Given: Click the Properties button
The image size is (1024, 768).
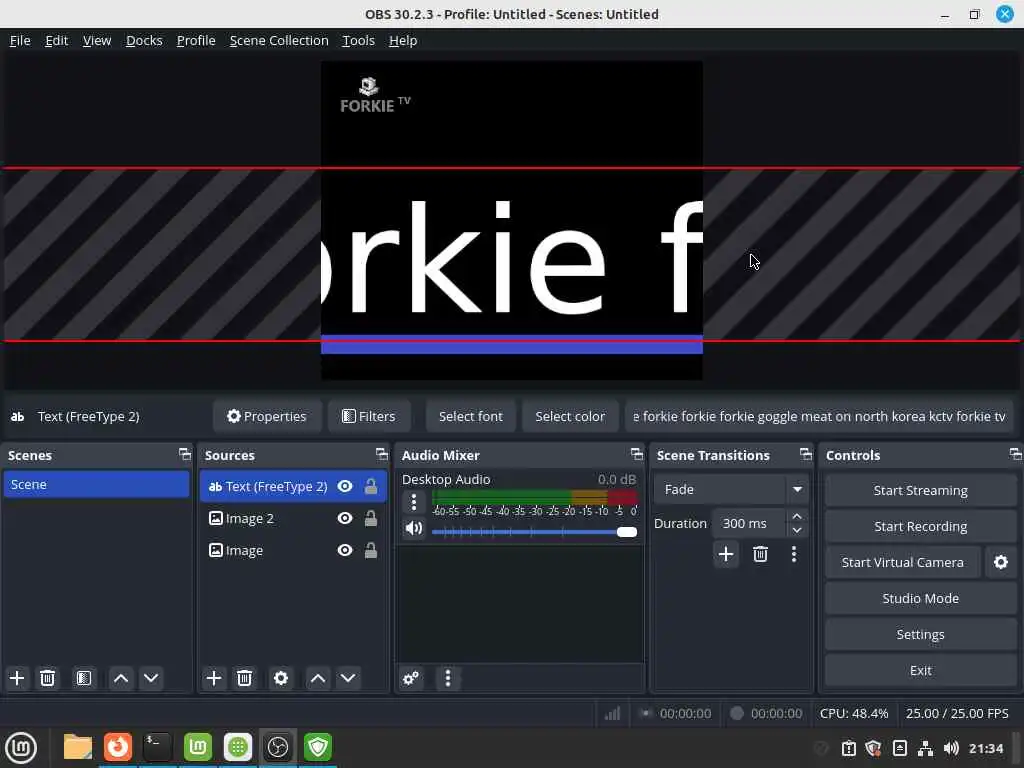Looking at the screenshot, I should (266, 416).
